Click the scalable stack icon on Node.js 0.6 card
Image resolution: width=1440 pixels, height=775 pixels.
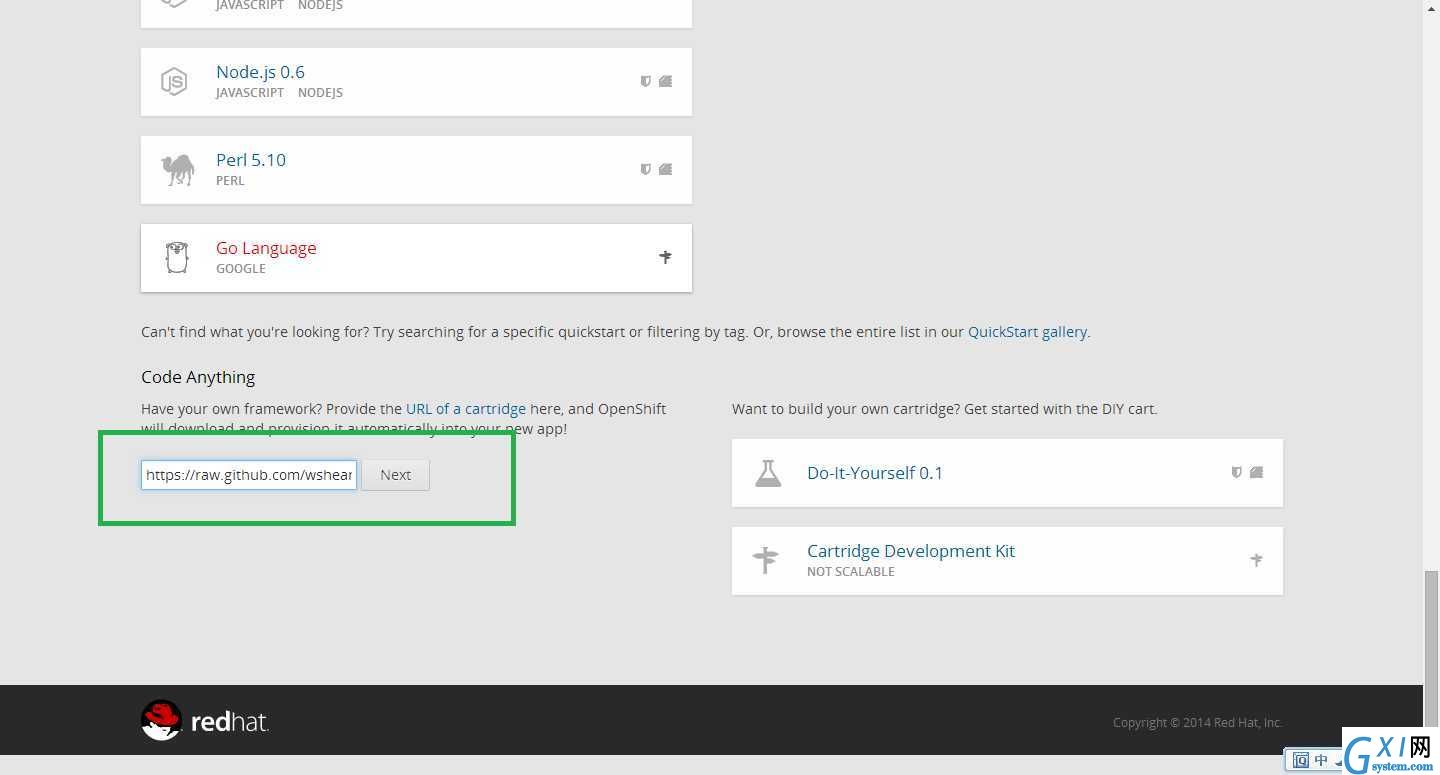click(x=665, y=81)
